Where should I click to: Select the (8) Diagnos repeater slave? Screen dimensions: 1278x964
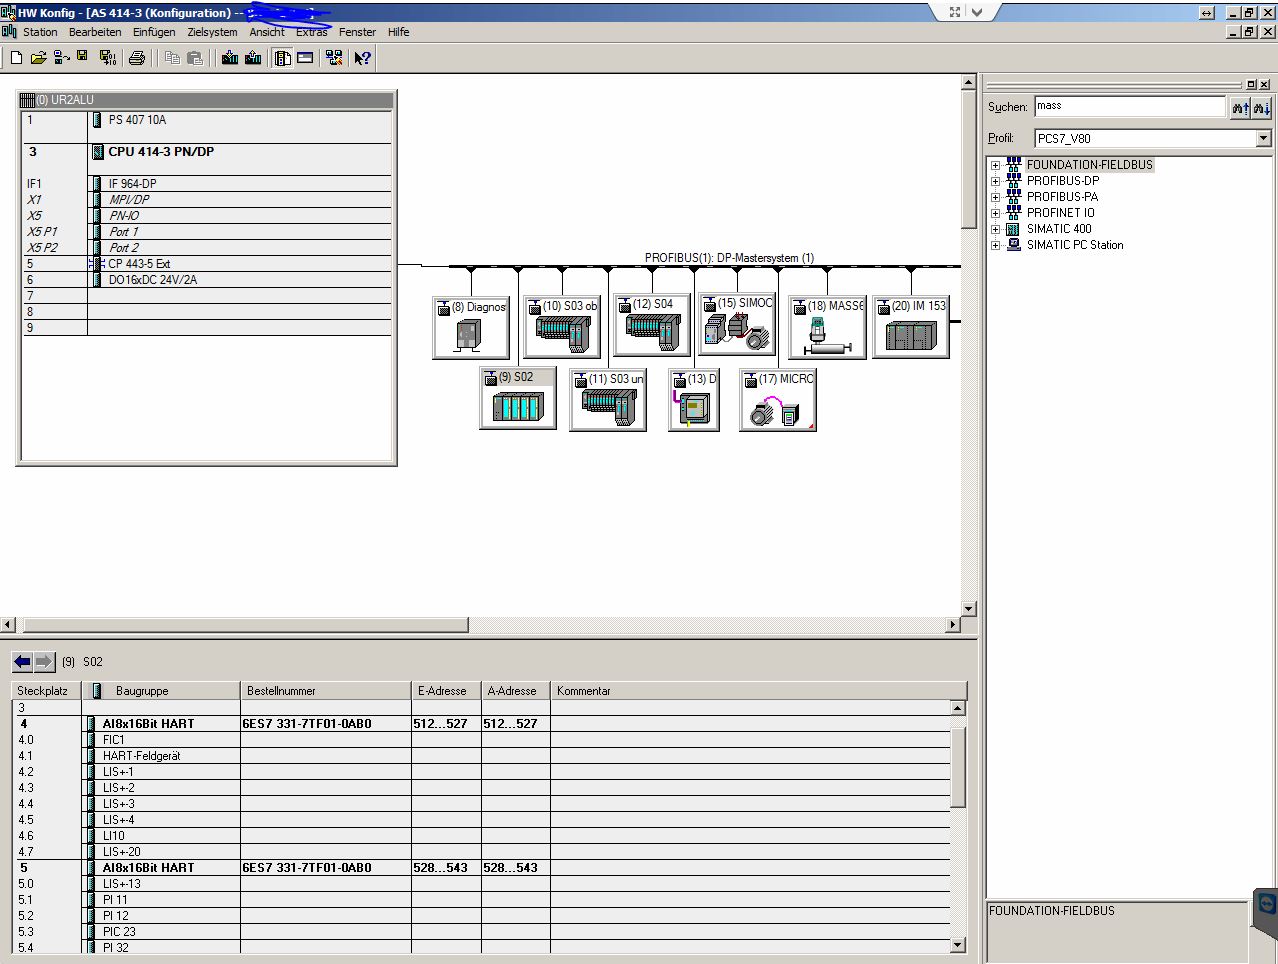click(x=471, y=327)
